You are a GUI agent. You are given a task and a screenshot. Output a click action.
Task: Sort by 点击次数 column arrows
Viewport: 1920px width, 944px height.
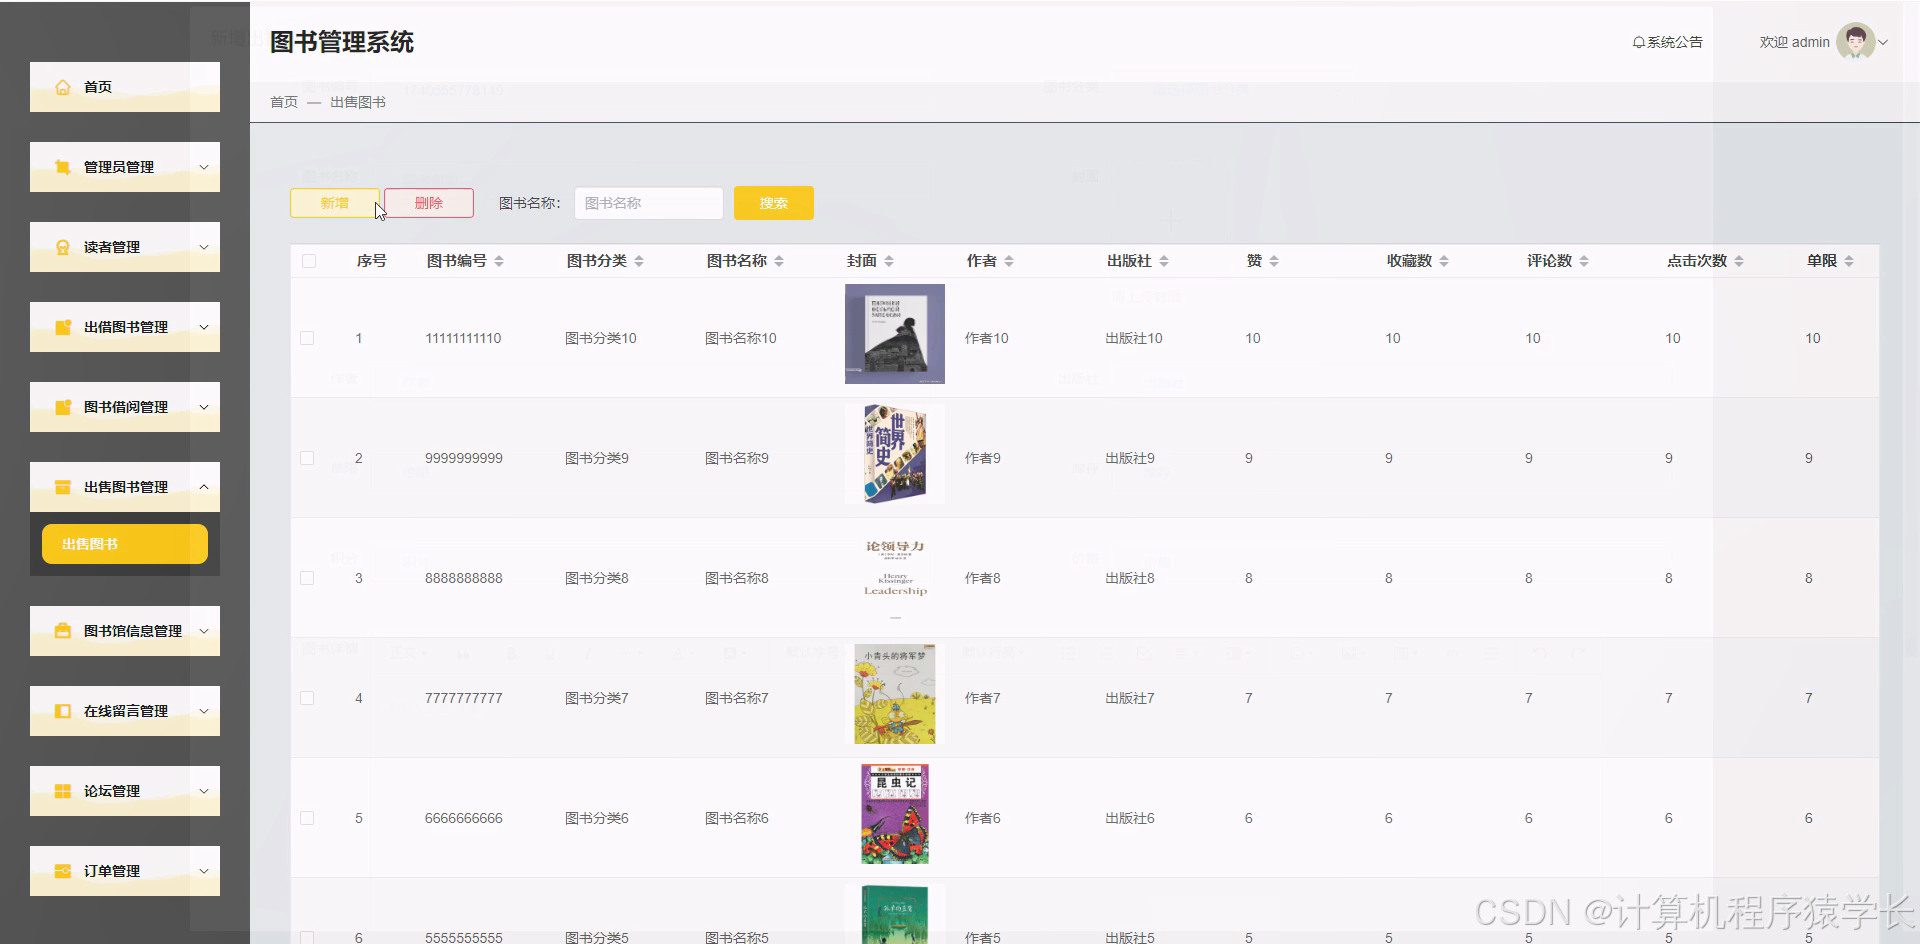[1739, 261]
